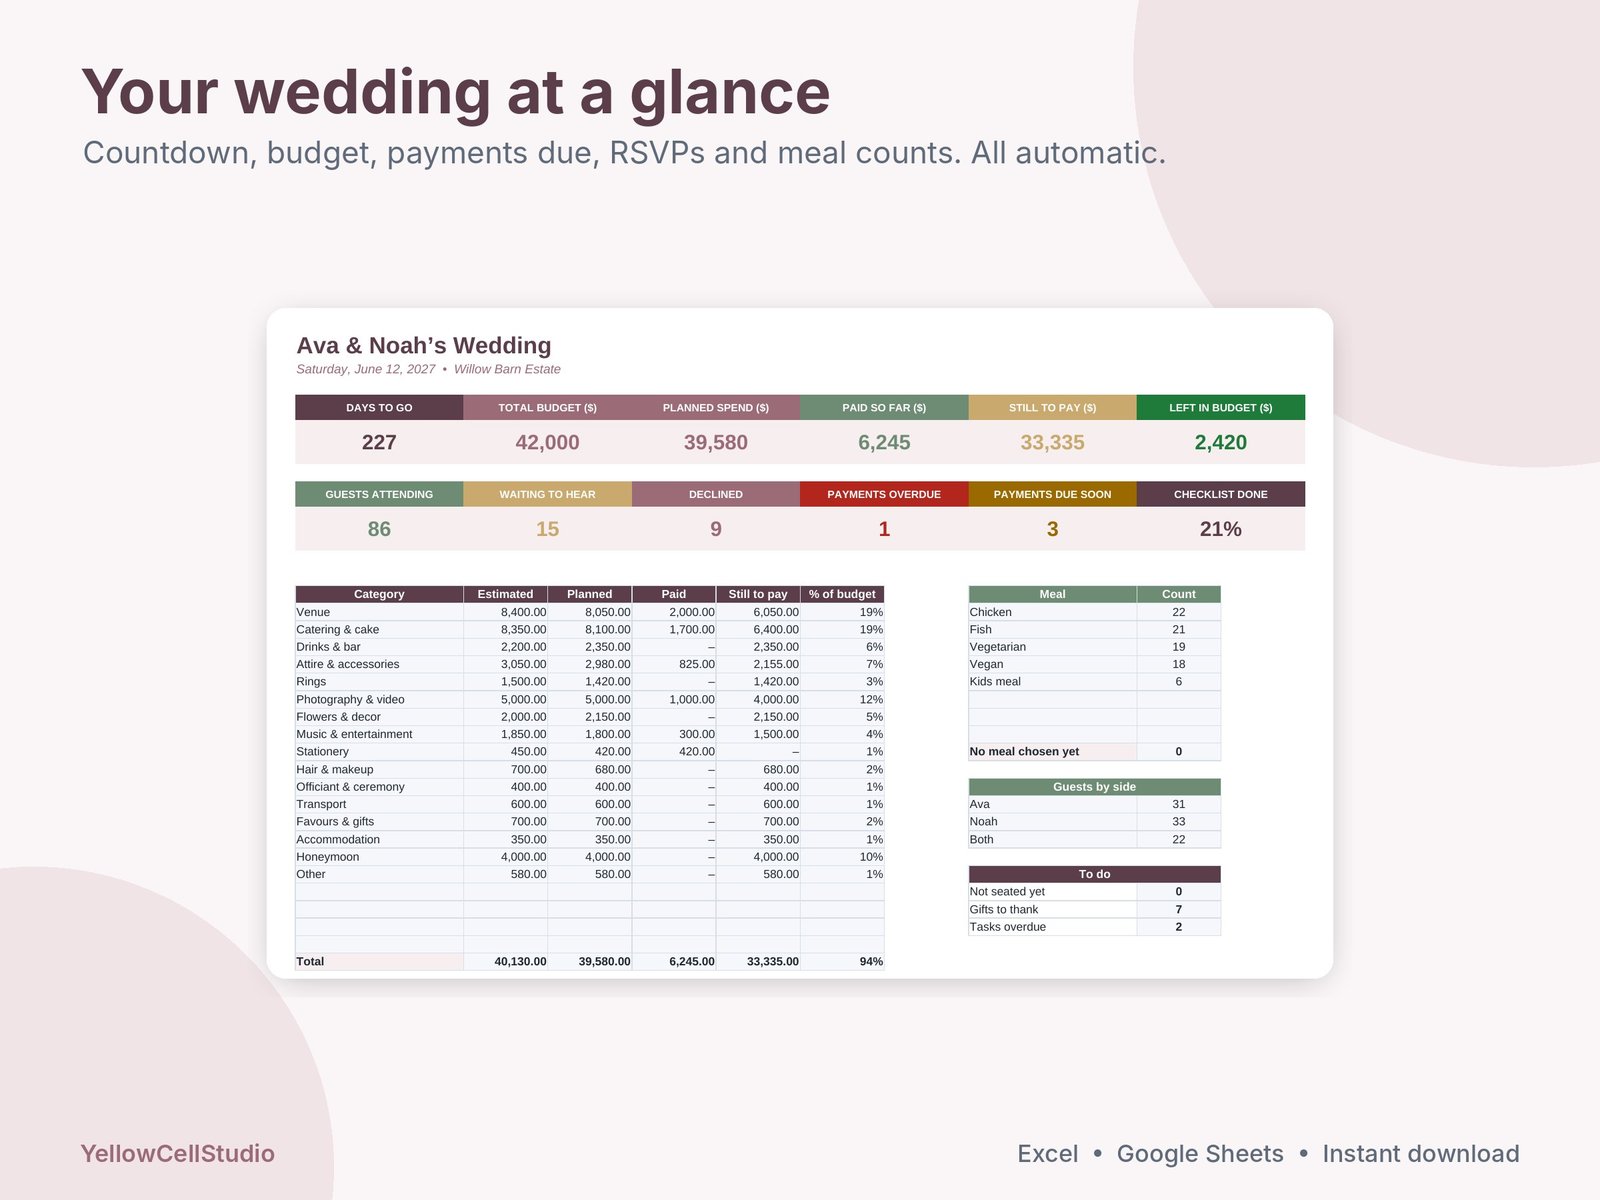Image resolution: width=1600 pixels, height=1200 pixels.
Task: Click the 'Gifts to thank' row label
Action: click(1004, 910)
